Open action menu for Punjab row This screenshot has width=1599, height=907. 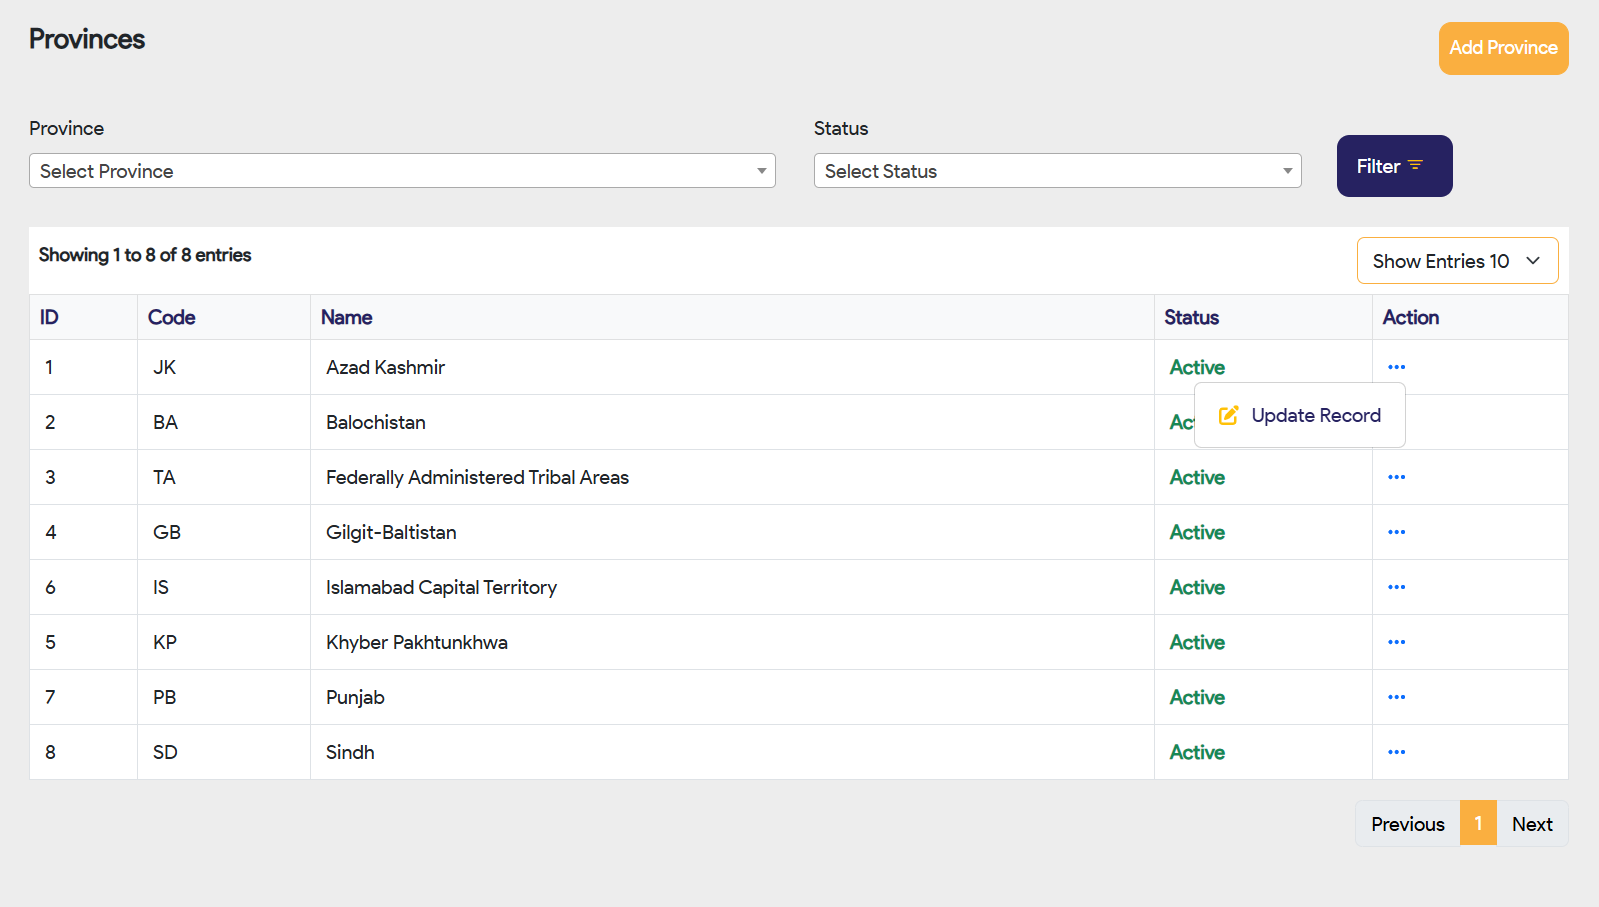point(1396,697)
